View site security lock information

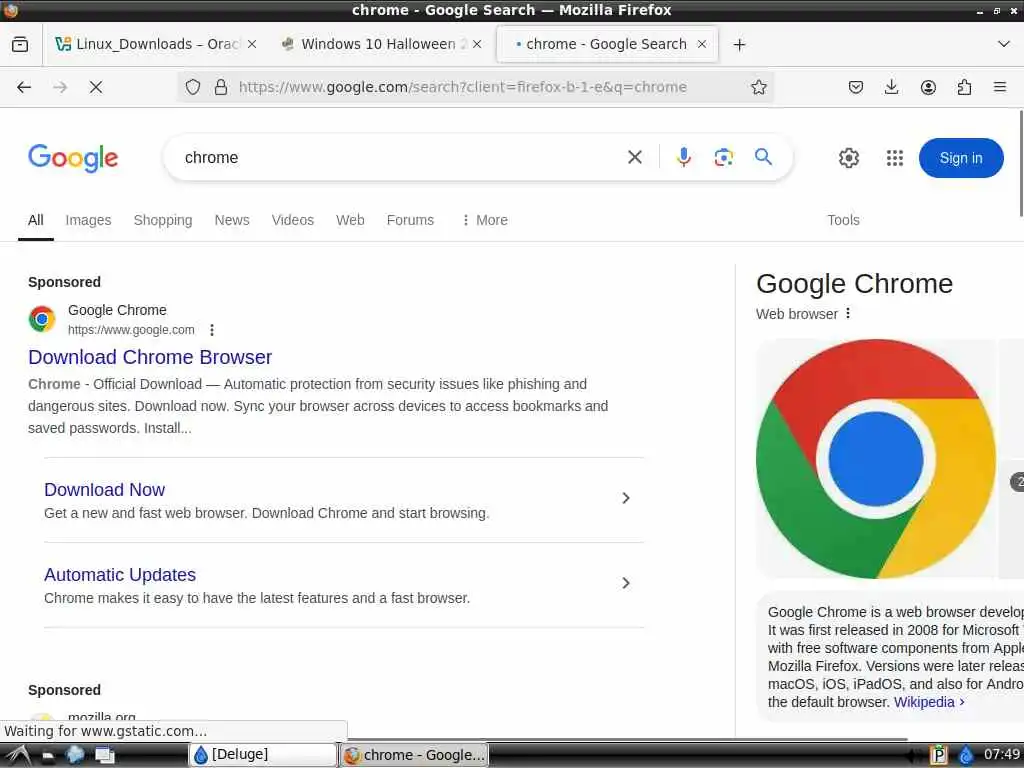click(x=221, y=87)
